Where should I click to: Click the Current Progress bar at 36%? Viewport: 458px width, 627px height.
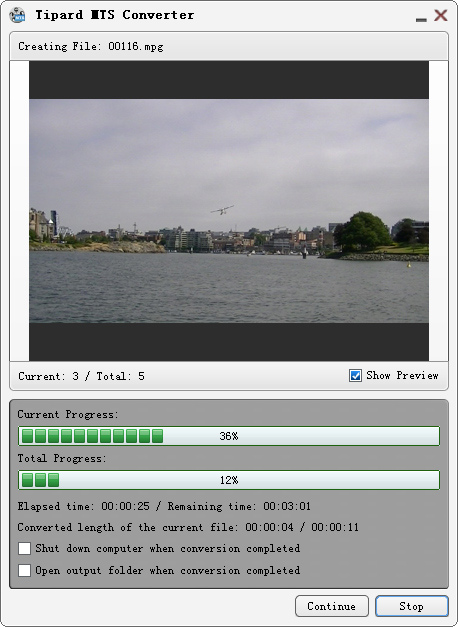[229, 436]
